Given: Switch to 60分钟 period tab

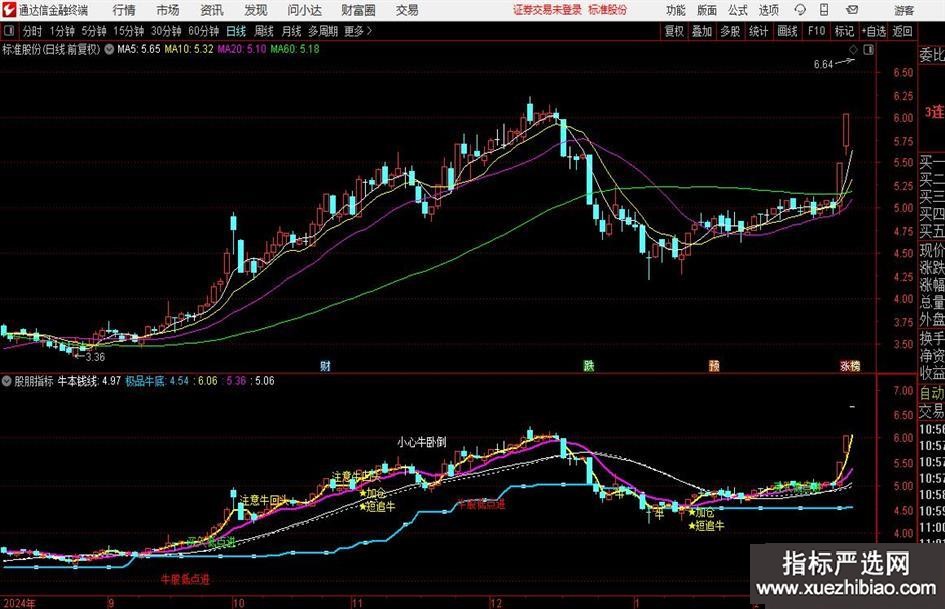Looking at the screenshot, I should (x=204, y=31).
